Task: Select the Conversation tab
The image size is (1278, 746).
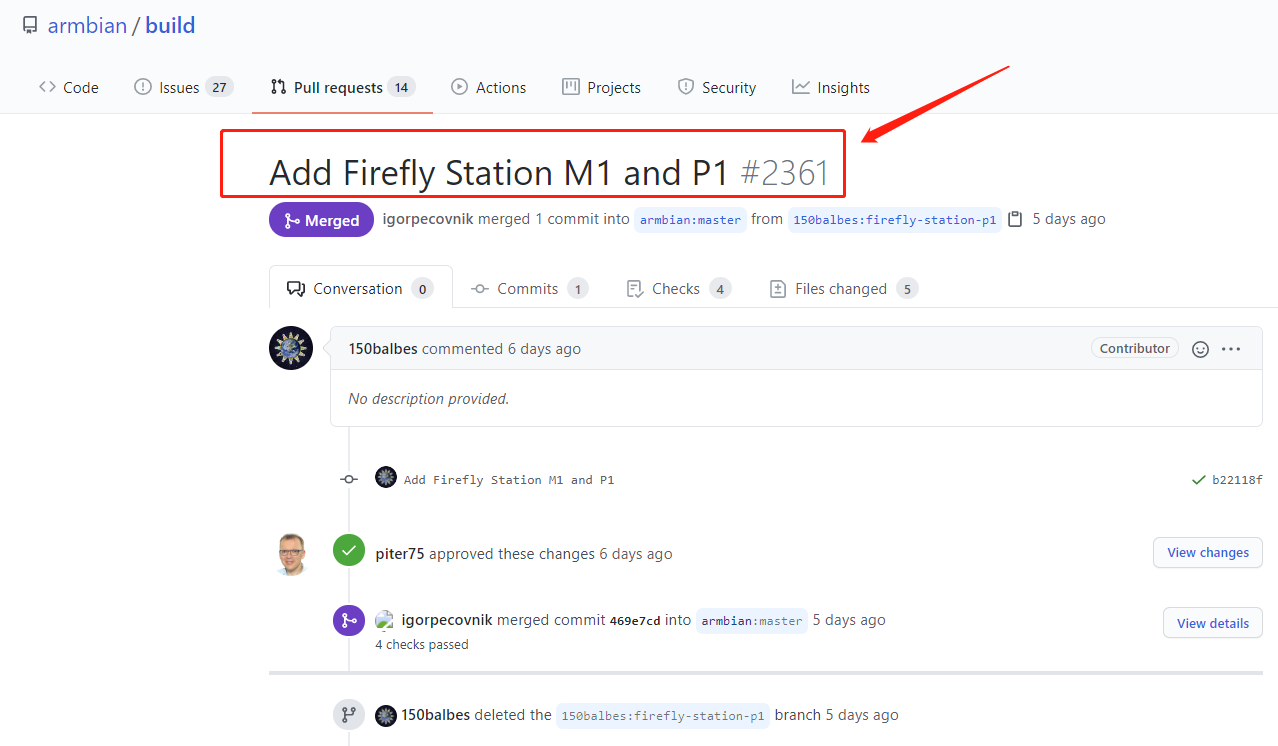Action: [x=360, y=288]
